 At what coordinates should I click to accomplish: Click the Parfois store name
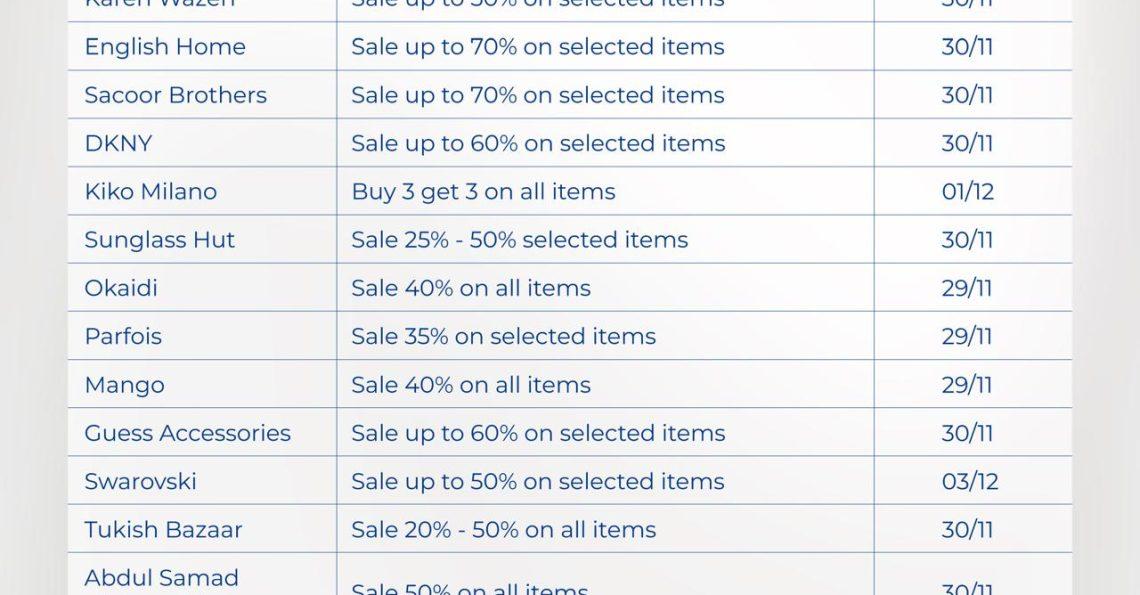click(123, 336)
